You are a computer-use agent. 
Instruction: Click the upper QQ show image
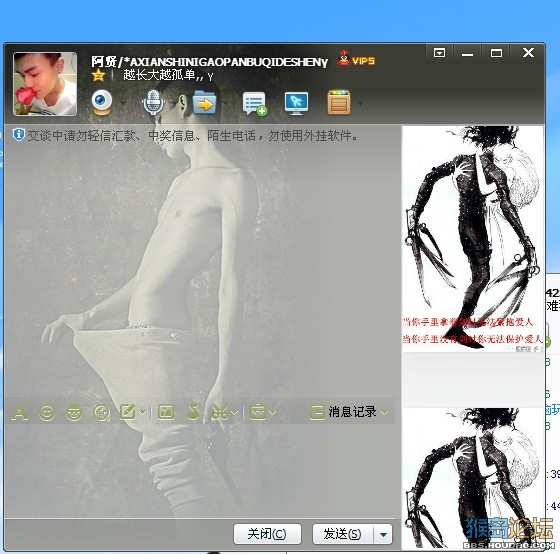(473, 239)
